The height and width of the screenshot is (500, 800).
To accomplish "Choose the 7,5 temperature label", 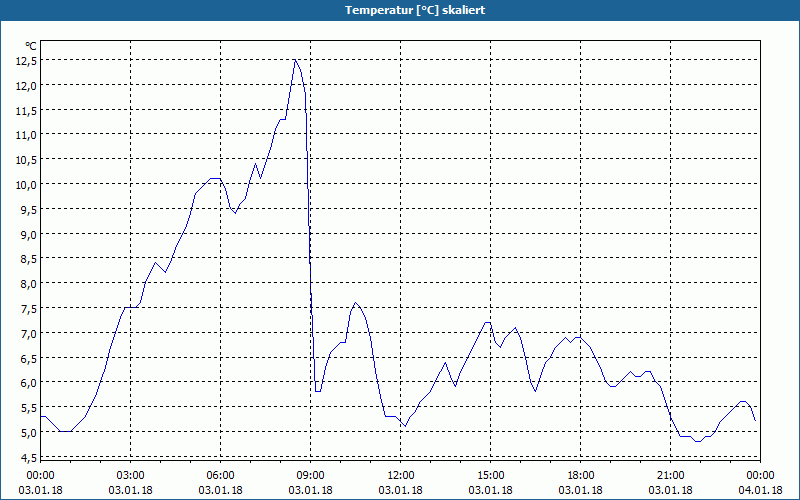I will pos(30,309).
